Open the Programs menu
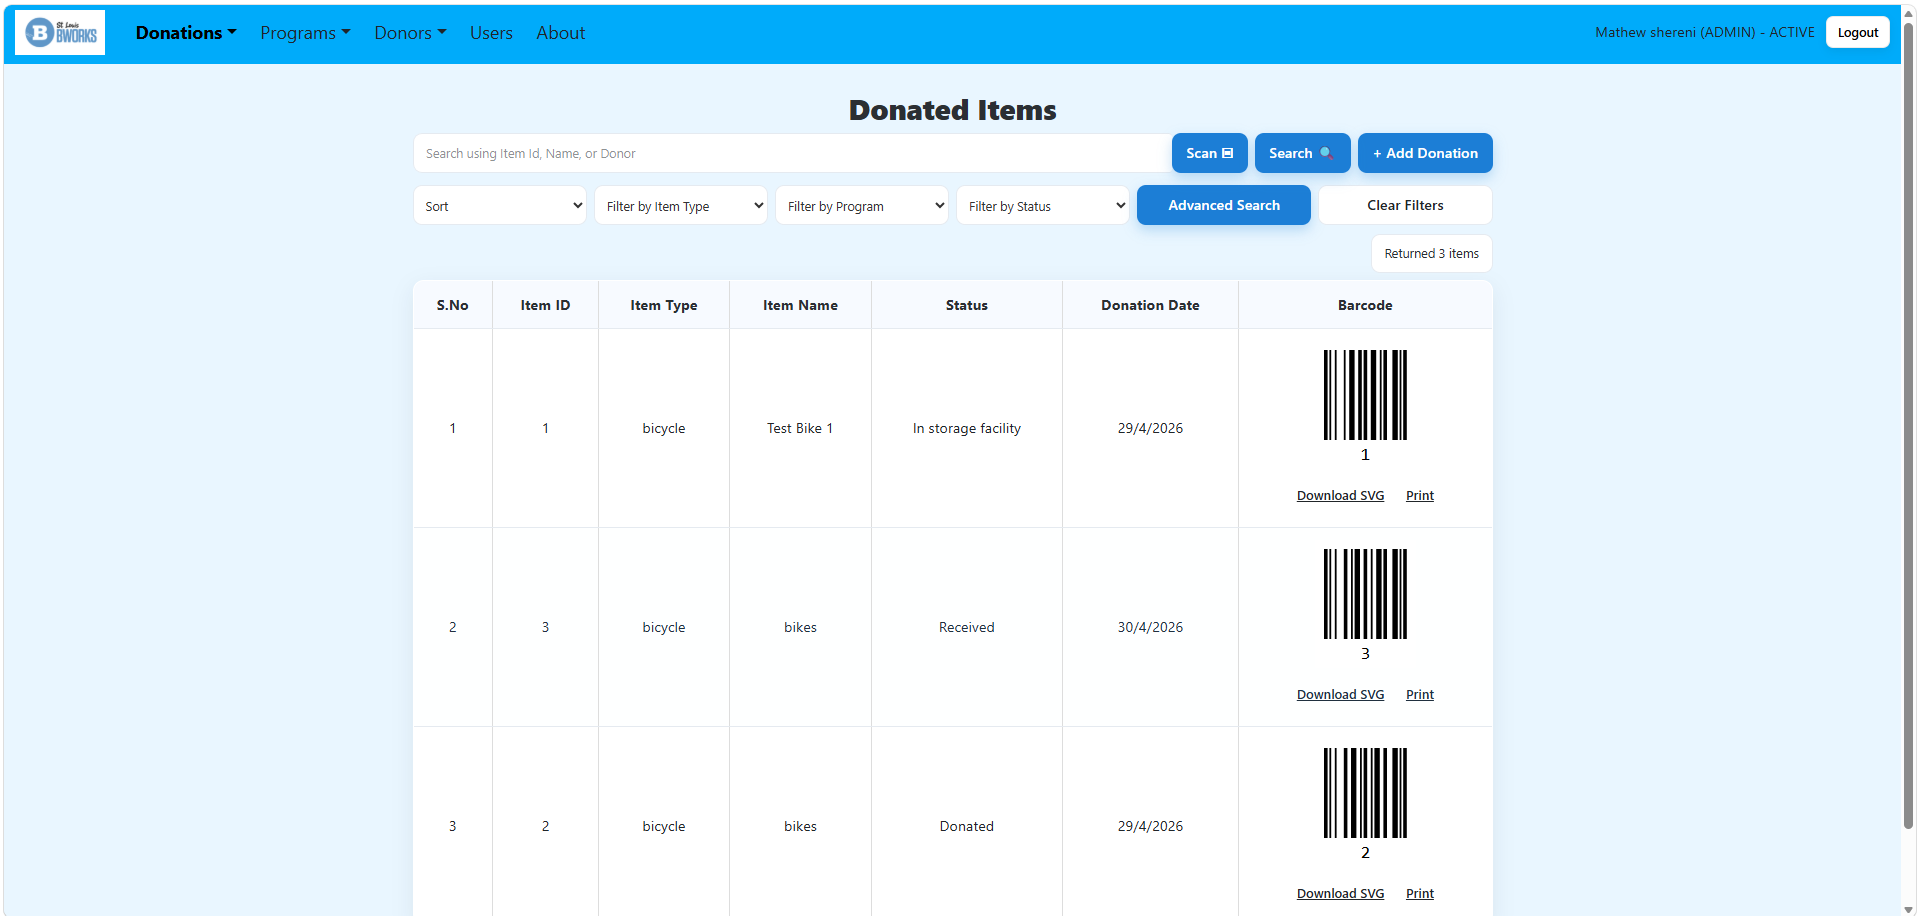 click(305, 33)
